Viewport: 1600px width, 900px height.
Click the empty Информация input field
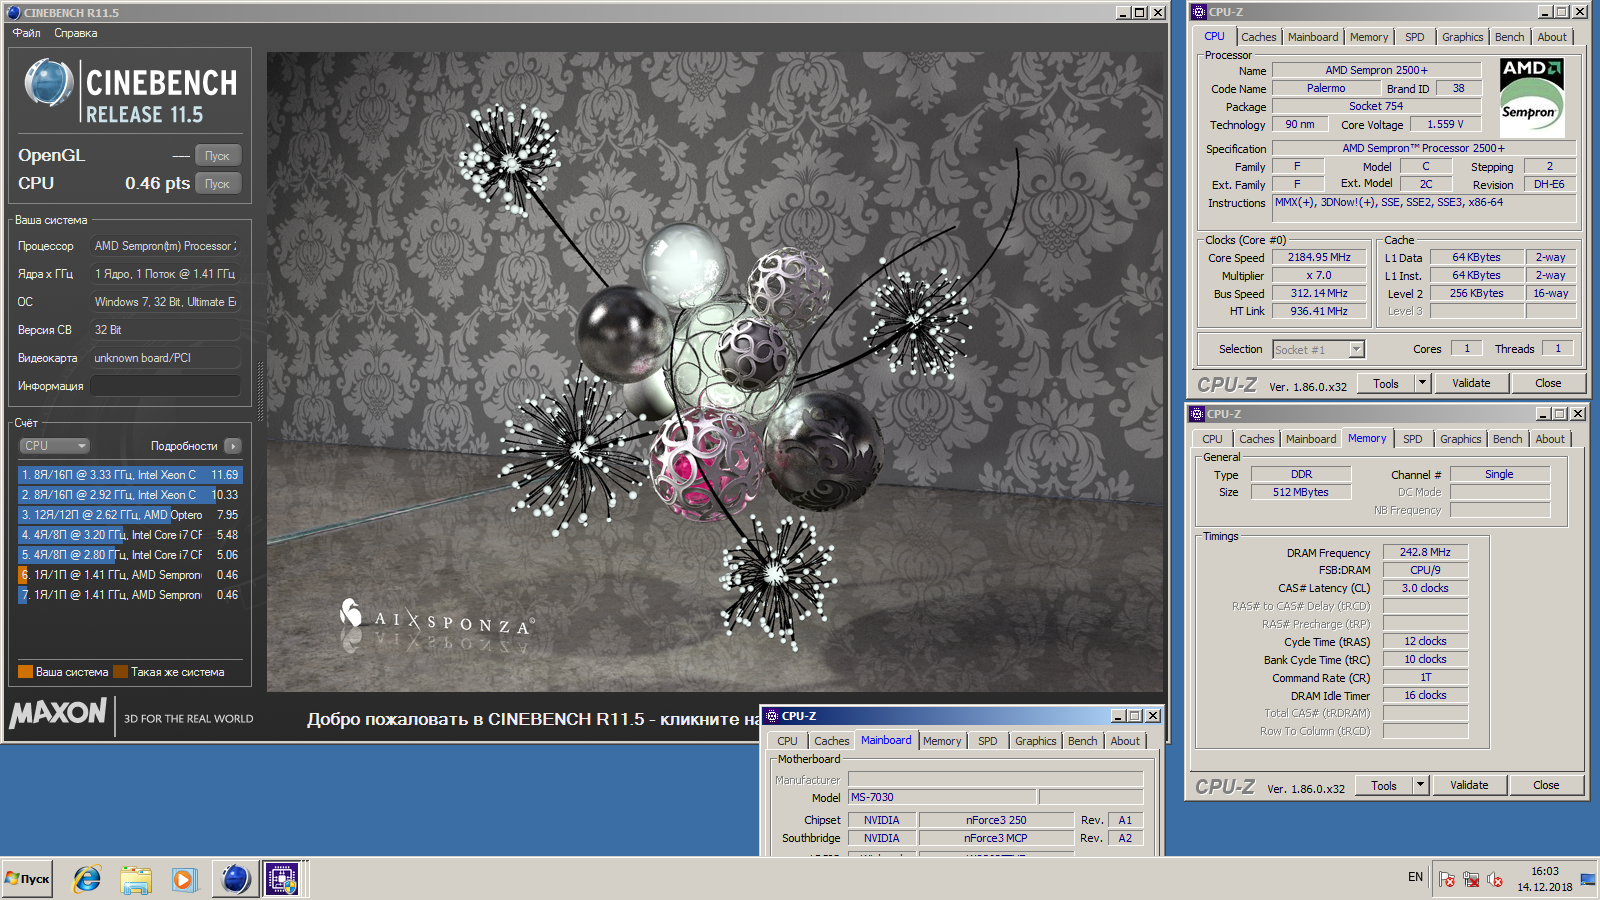tap(165, 386)
